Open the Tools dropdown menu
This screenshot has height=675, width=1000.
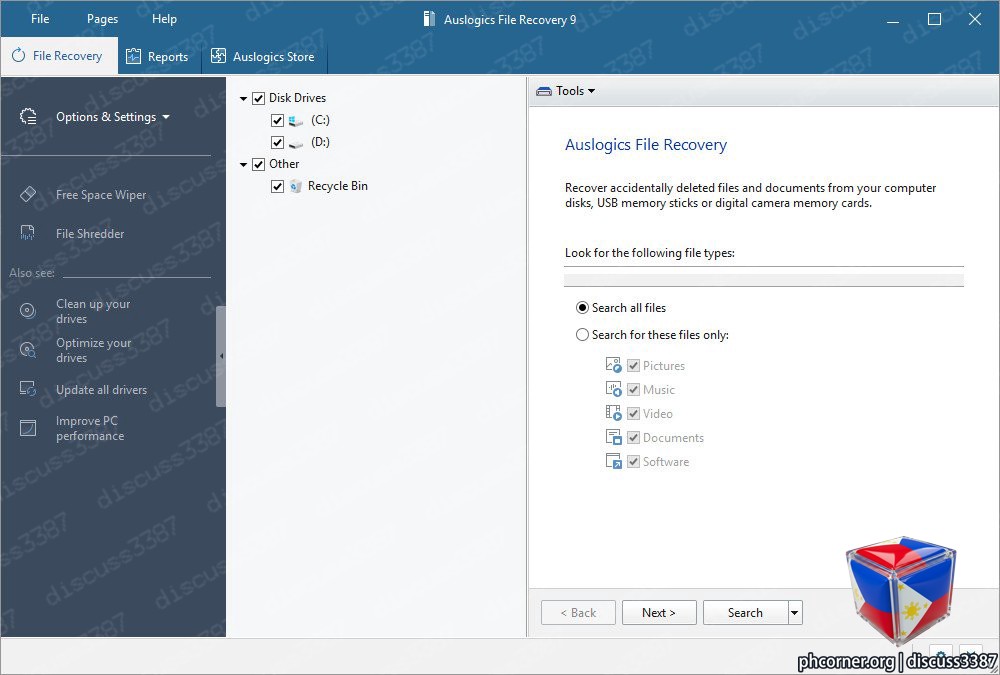click(566, 91)
